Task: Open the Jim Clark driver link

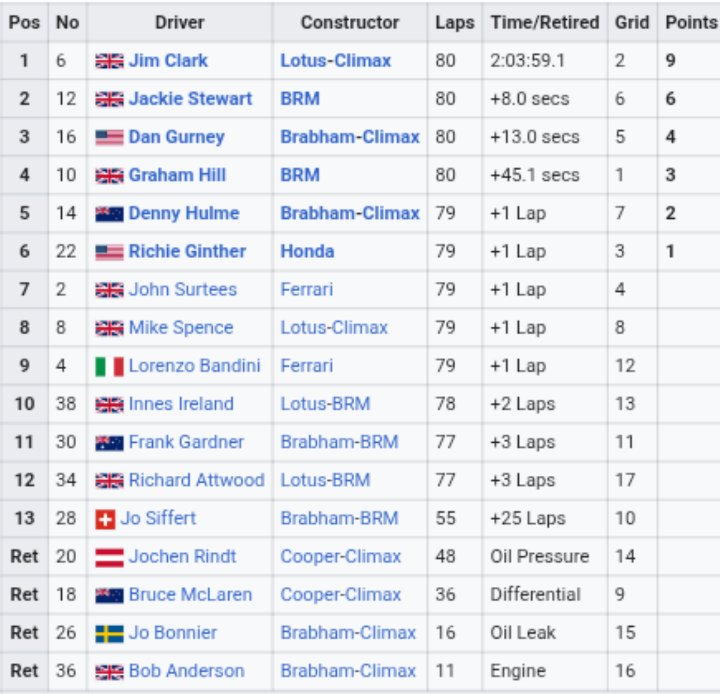Action: (x=168, y=61)
